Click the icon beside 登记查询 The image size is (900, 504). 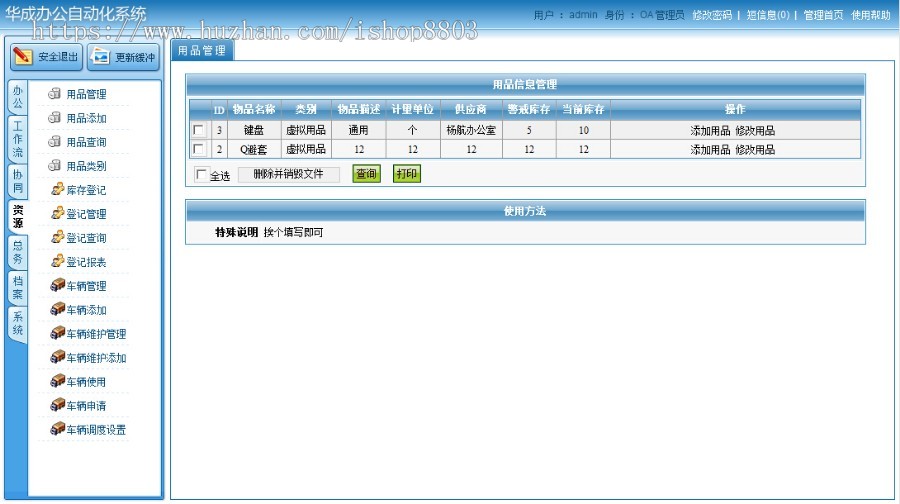pos(57,238)
